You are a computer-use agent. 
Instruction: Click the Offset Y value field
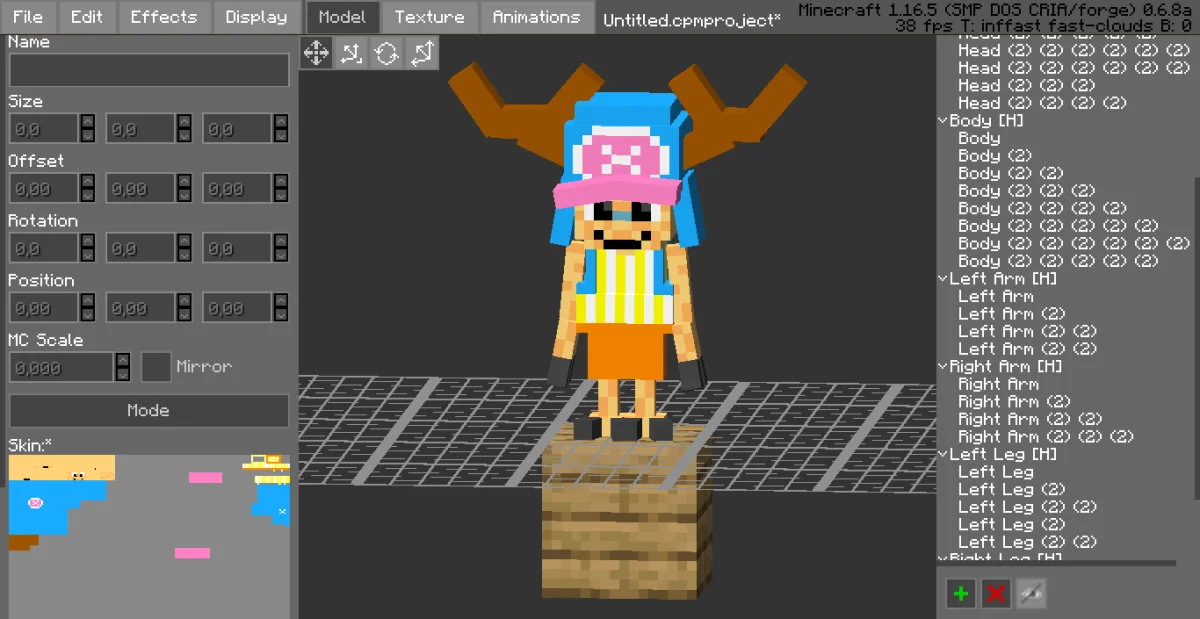[141, 188]
